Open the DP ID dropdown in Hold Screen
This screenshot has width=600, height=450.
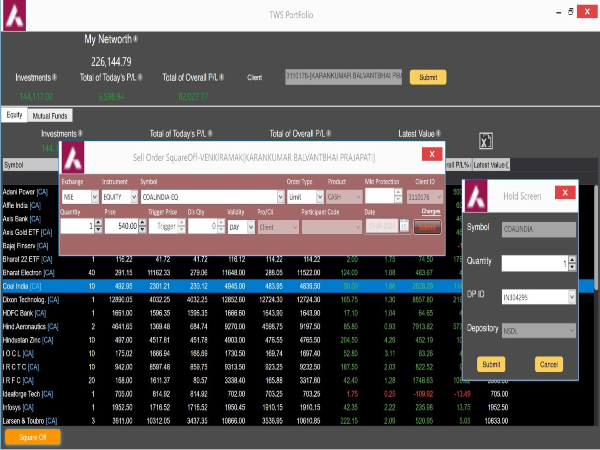click(x=572, y=297)
